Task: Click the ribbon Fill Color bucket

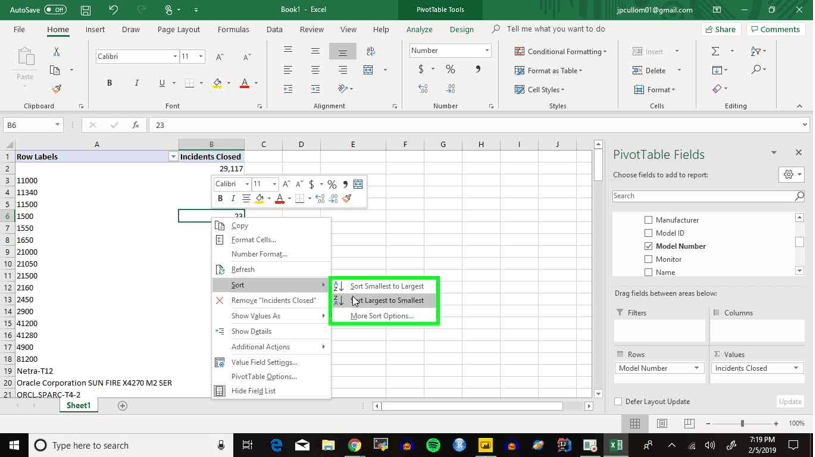Action: point(217,83)
